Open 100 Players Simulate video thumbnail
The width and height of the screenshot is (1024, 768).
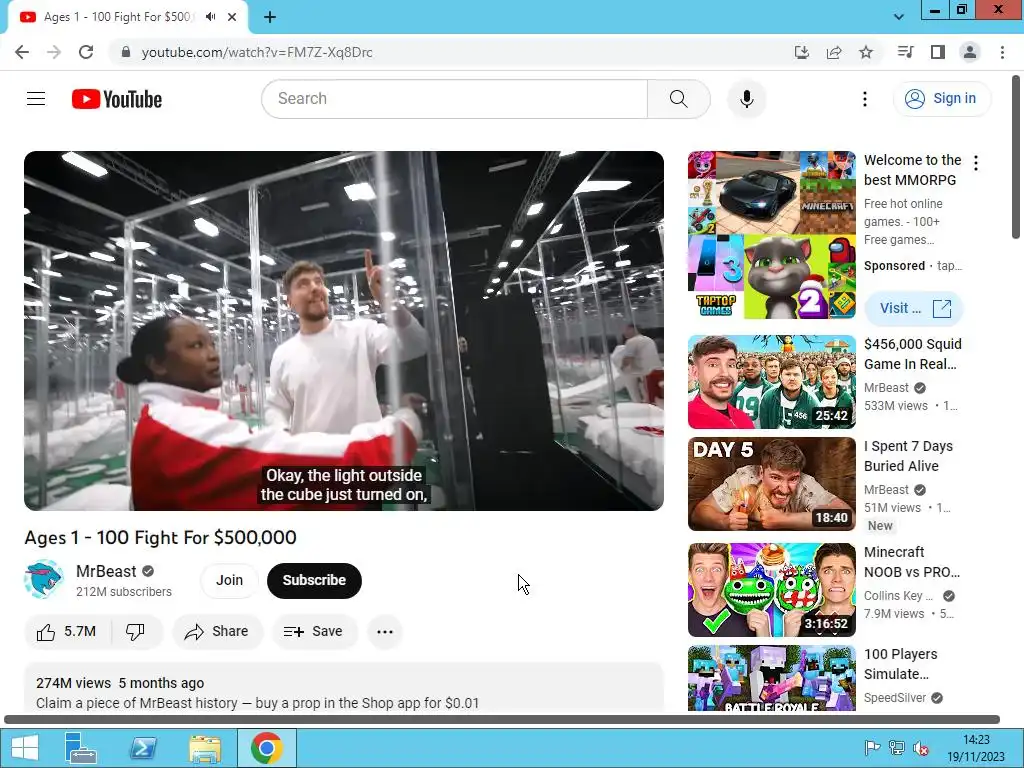pos(771,679)
